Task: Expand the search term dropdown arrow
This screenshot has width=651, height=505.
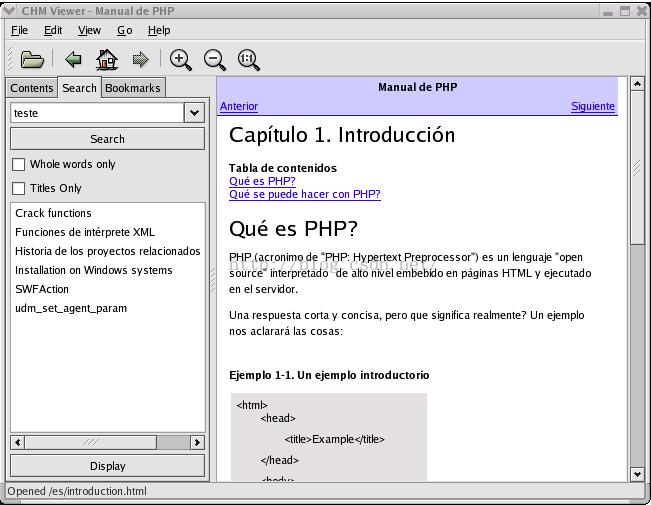Action: coord(194,113)
